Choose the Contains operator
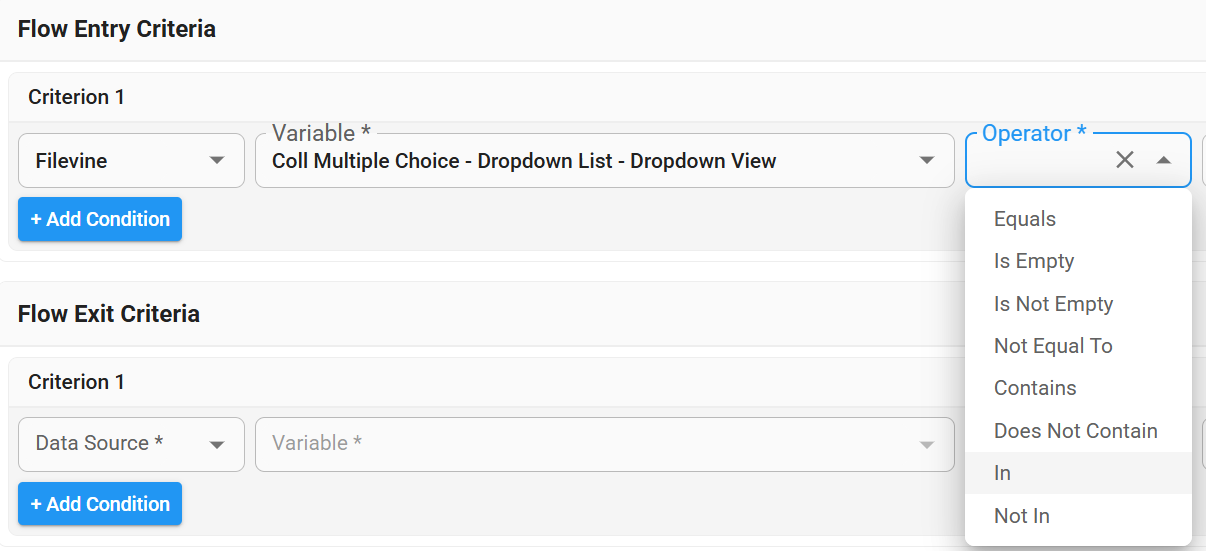The height and width of the screenshot is (551, 1206). point(1035,388)
